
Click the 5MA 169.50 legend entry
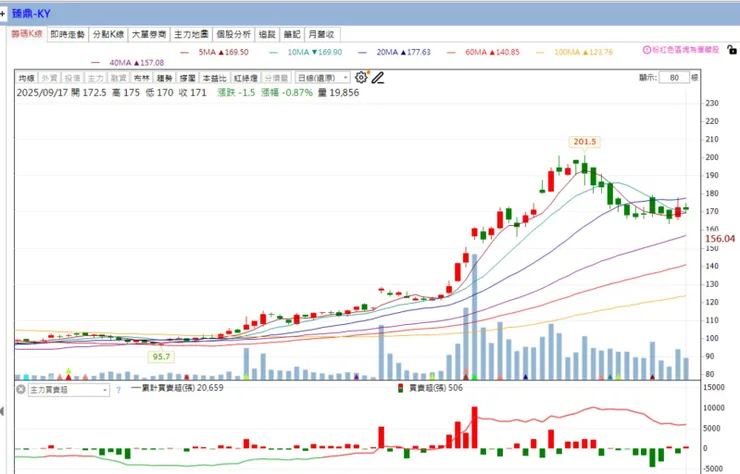coord(215,52)
